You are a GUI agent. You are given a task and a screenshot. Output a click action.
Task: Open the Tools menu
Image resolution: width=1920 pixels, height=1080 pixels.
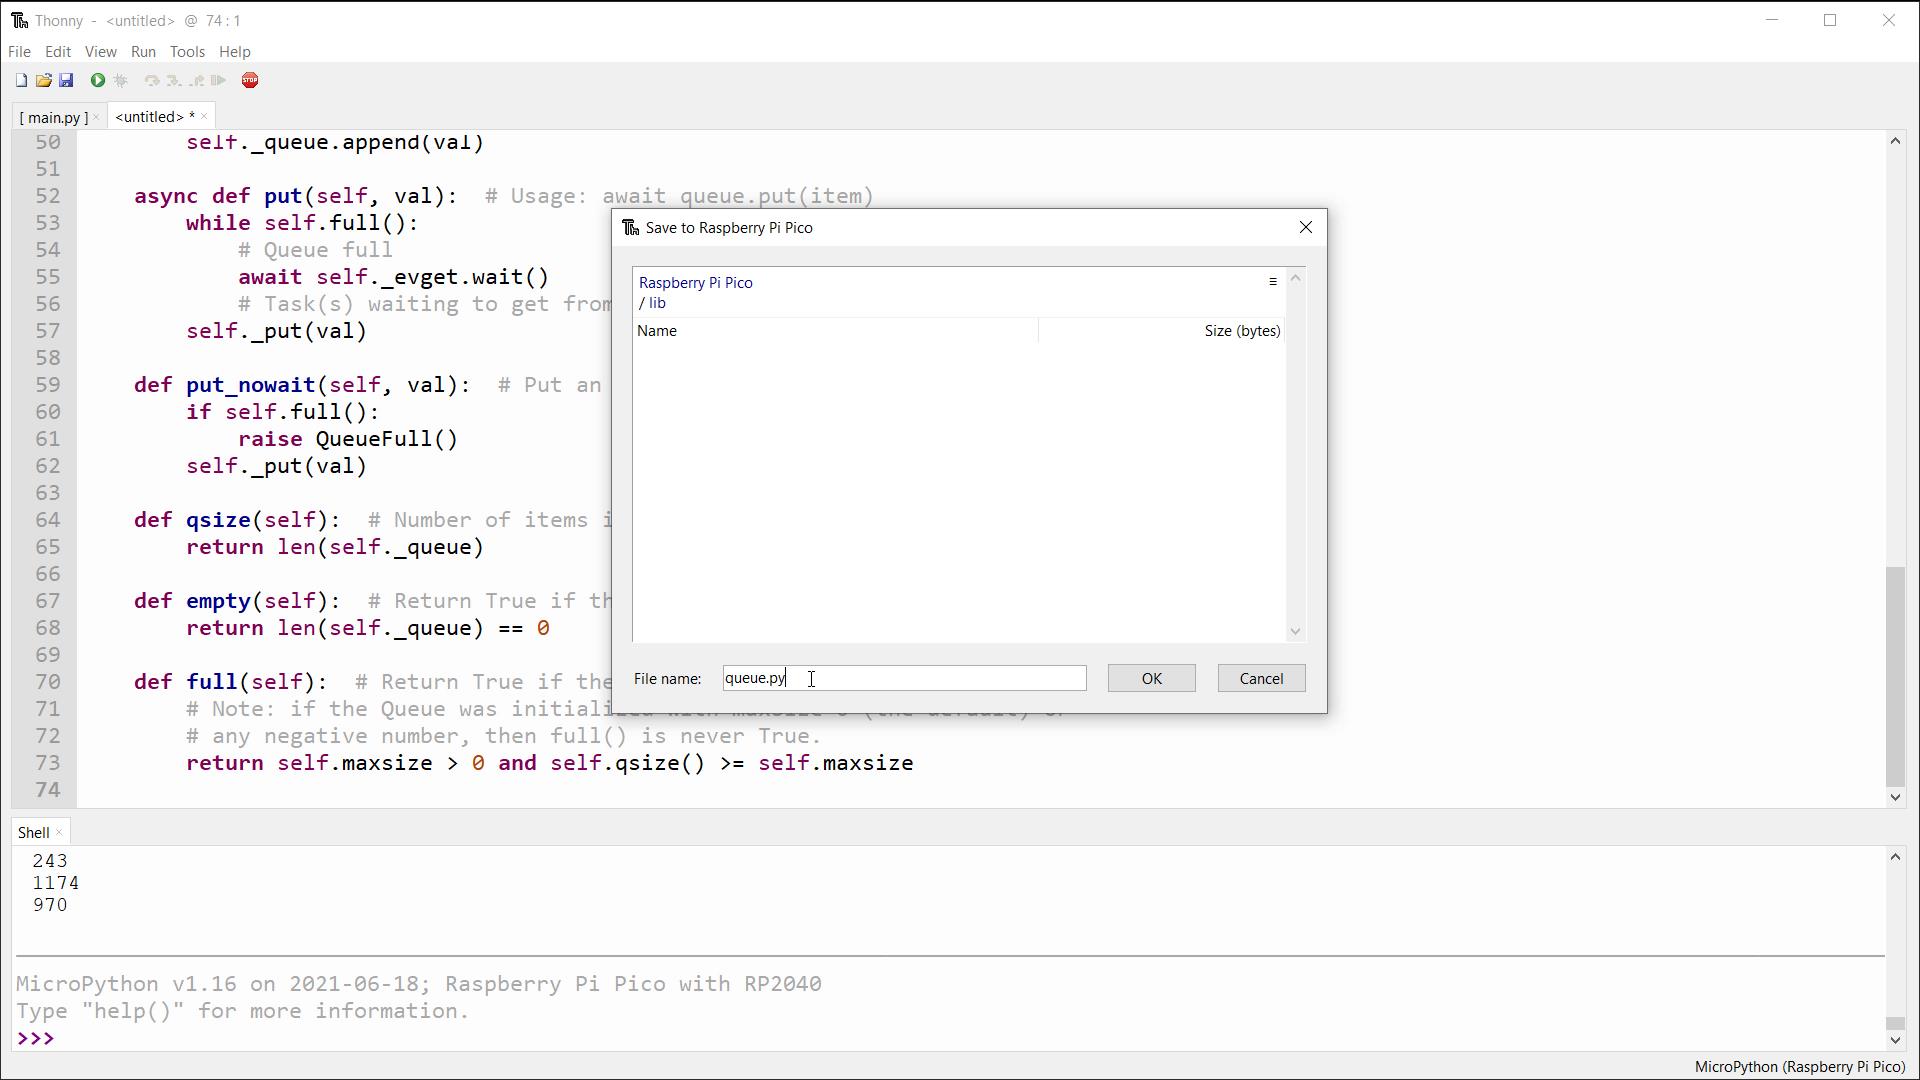[187, 52]
